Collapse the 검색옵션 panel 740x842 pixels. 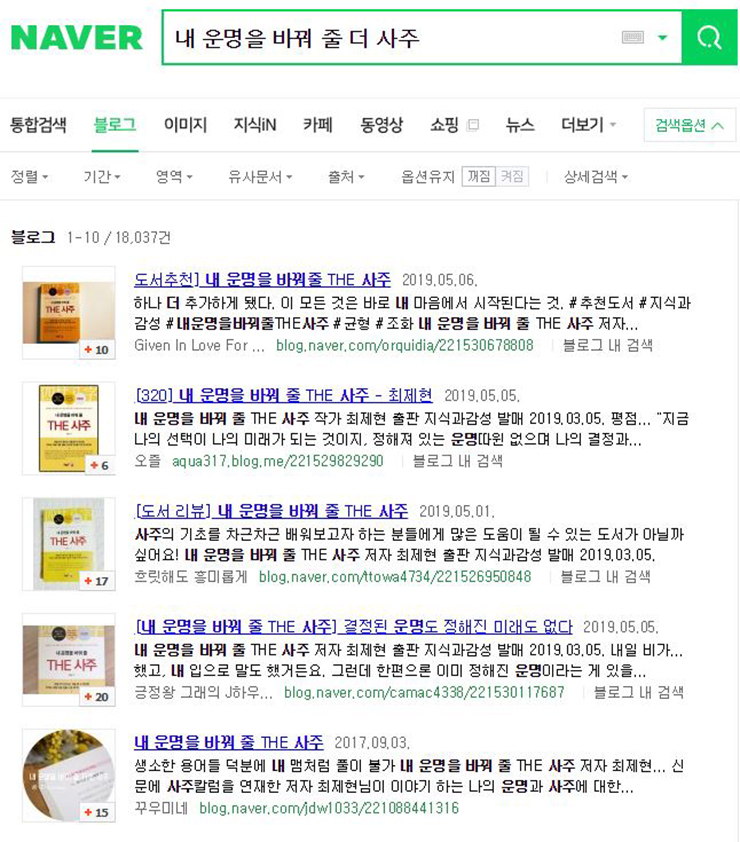[x=690, y=125]
